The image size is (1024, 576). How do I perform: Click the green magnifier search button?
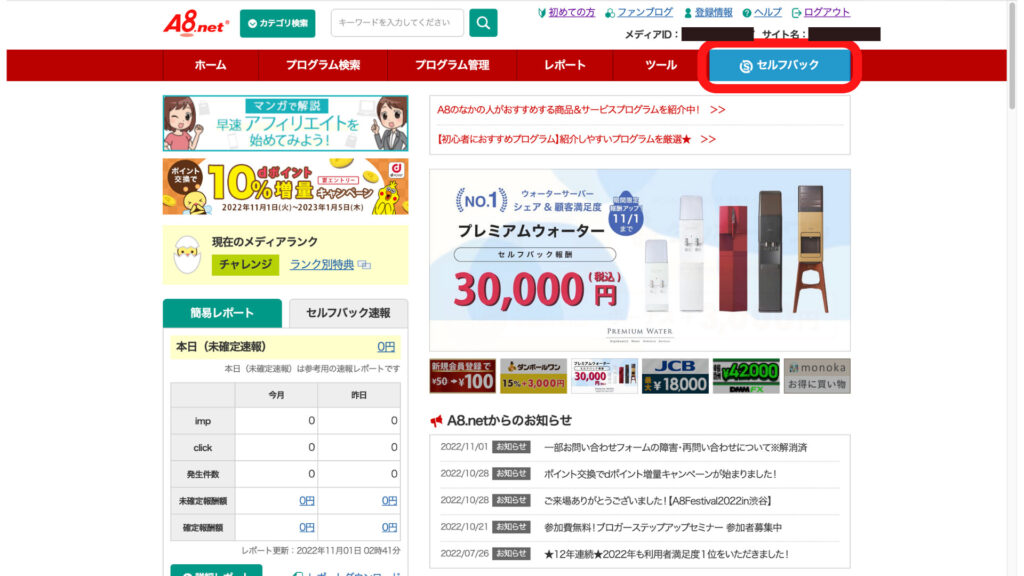click(x=483, y=23)
